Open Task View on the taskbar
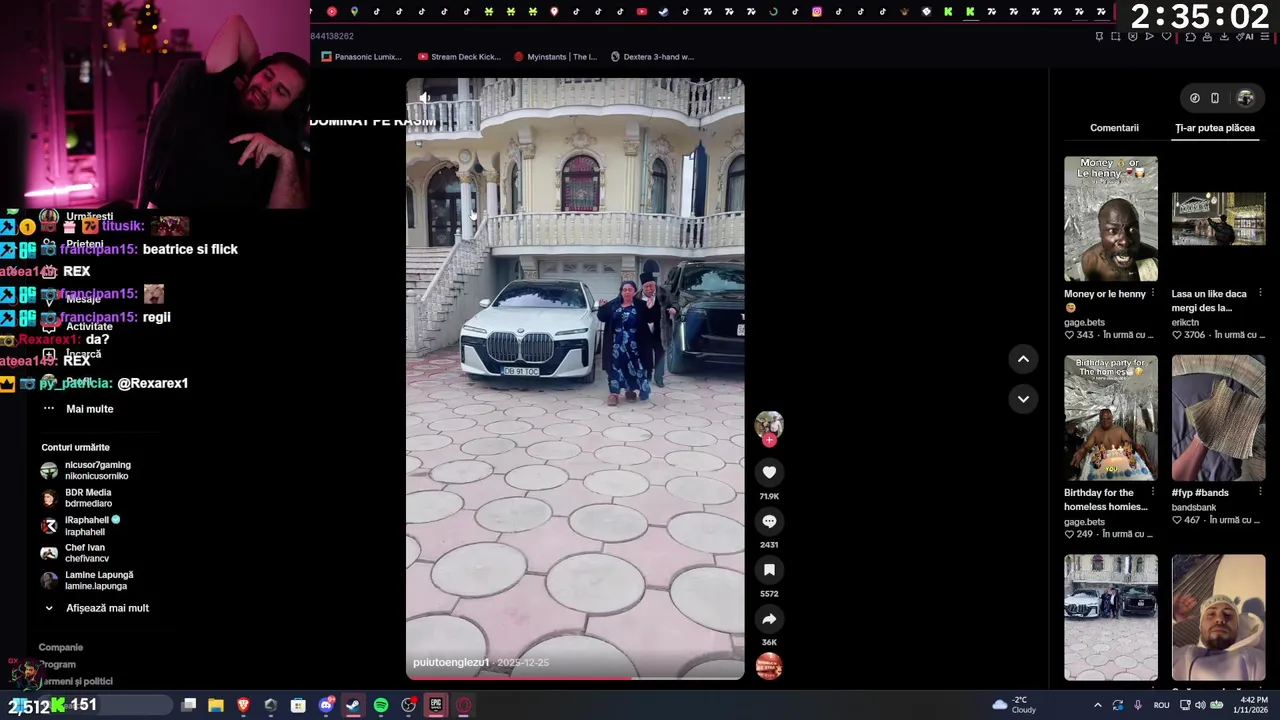 [x=188, y=705]
